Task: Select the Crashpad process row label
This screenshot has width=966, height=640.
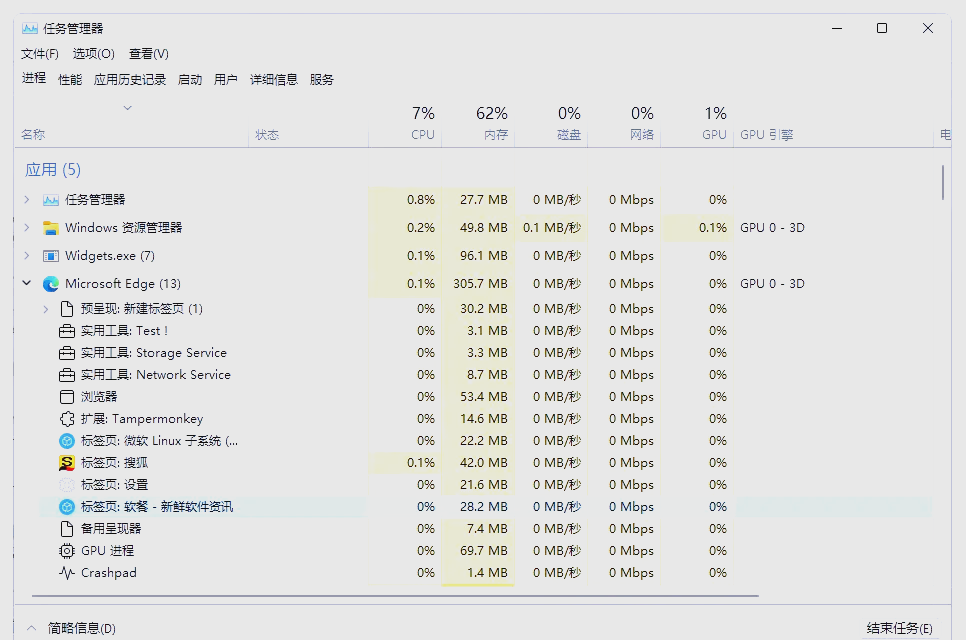Action: pyautogui.click(x=108, y=573)
